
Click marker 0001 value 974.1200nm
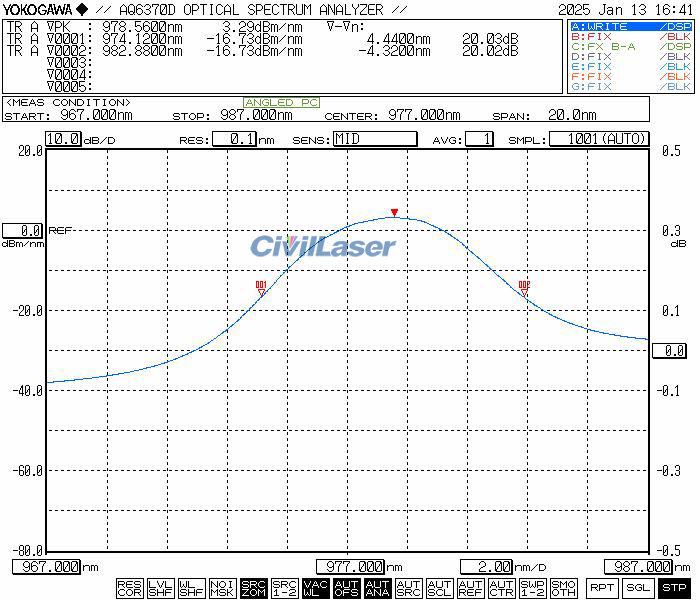(142, 39)
